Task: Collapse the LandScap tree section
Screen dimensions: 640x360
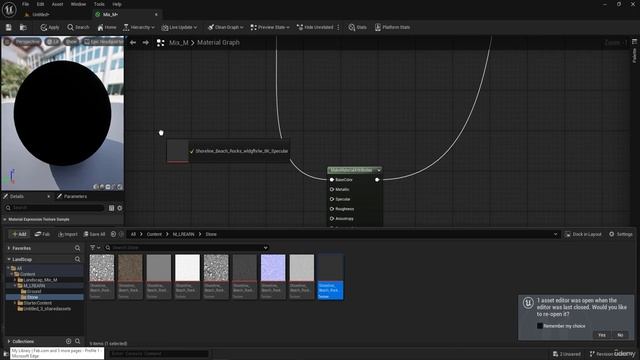Action: point(9,259)
